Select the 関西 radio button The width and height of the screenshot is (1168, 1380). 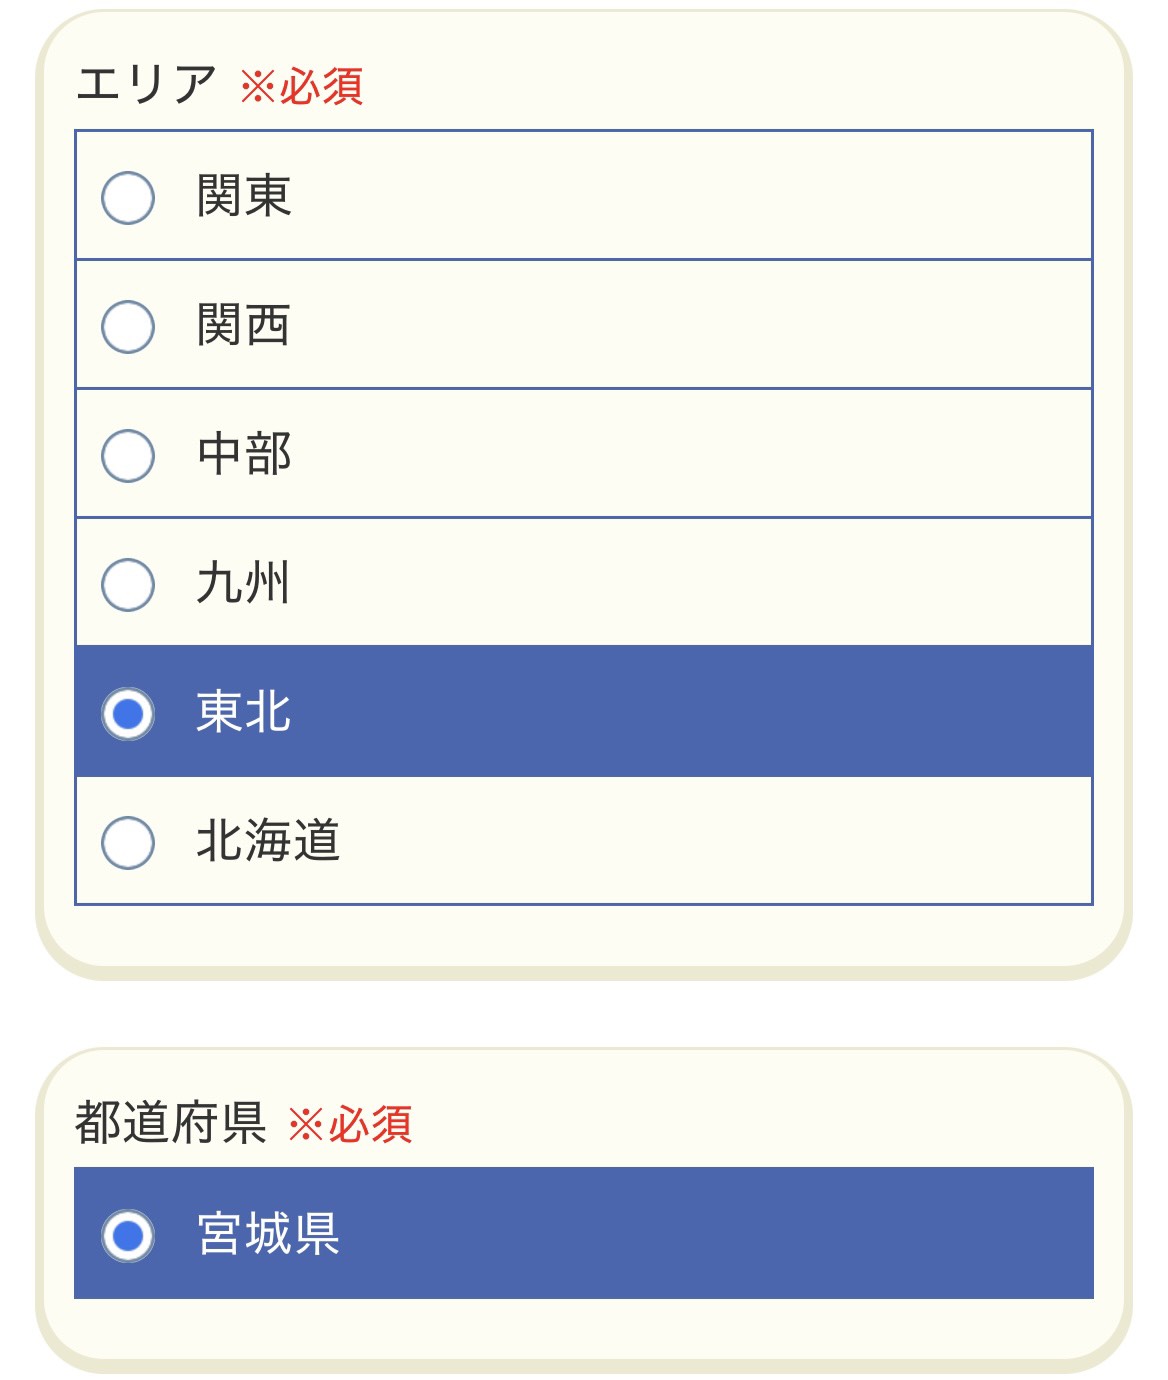click(128, 326)
